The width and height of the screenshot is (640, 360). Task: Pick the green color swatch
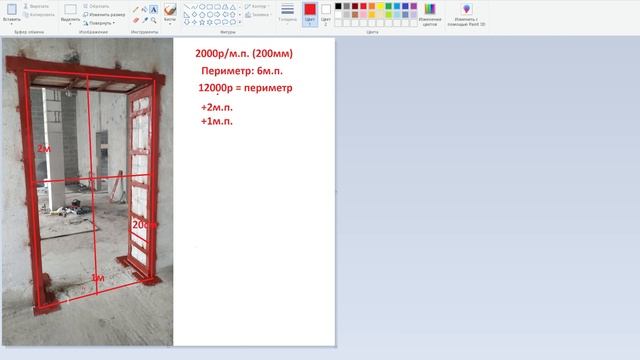point(389,6)
